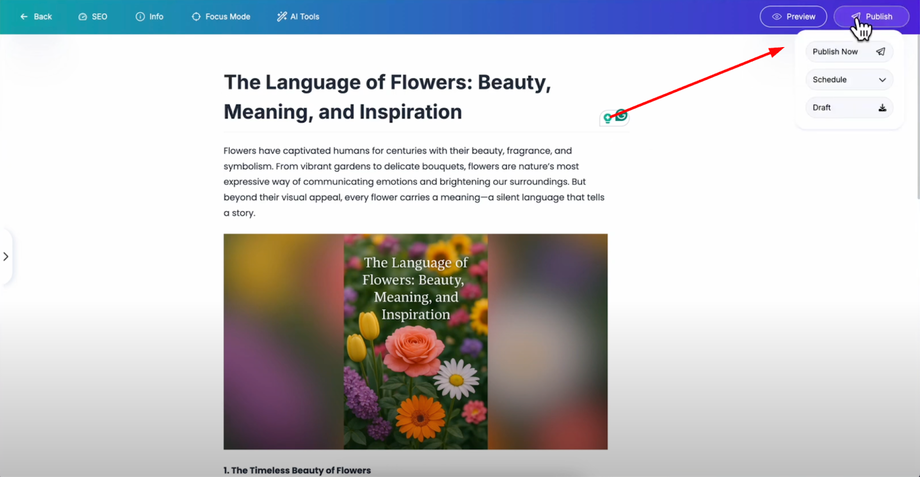Click the green lightbulb suggestion icon
920x477 pixels.
click(x=607, y=119)
